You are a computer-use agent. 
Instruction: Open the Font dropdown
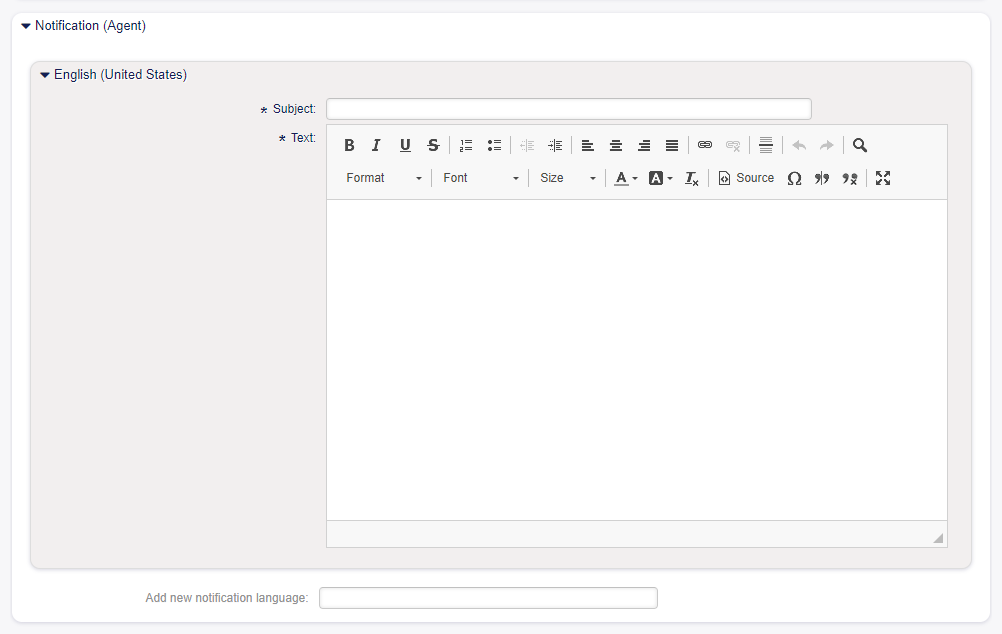(481, 178)
